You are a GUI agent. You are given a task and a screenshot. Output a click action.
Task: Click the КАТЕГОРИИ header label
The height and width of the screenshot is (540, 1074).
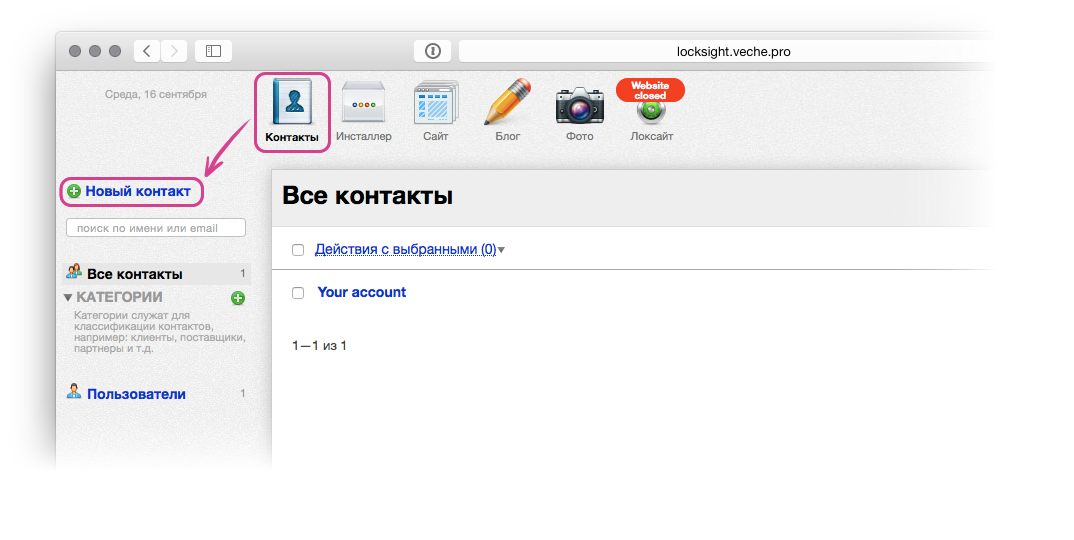click(119, 297)
